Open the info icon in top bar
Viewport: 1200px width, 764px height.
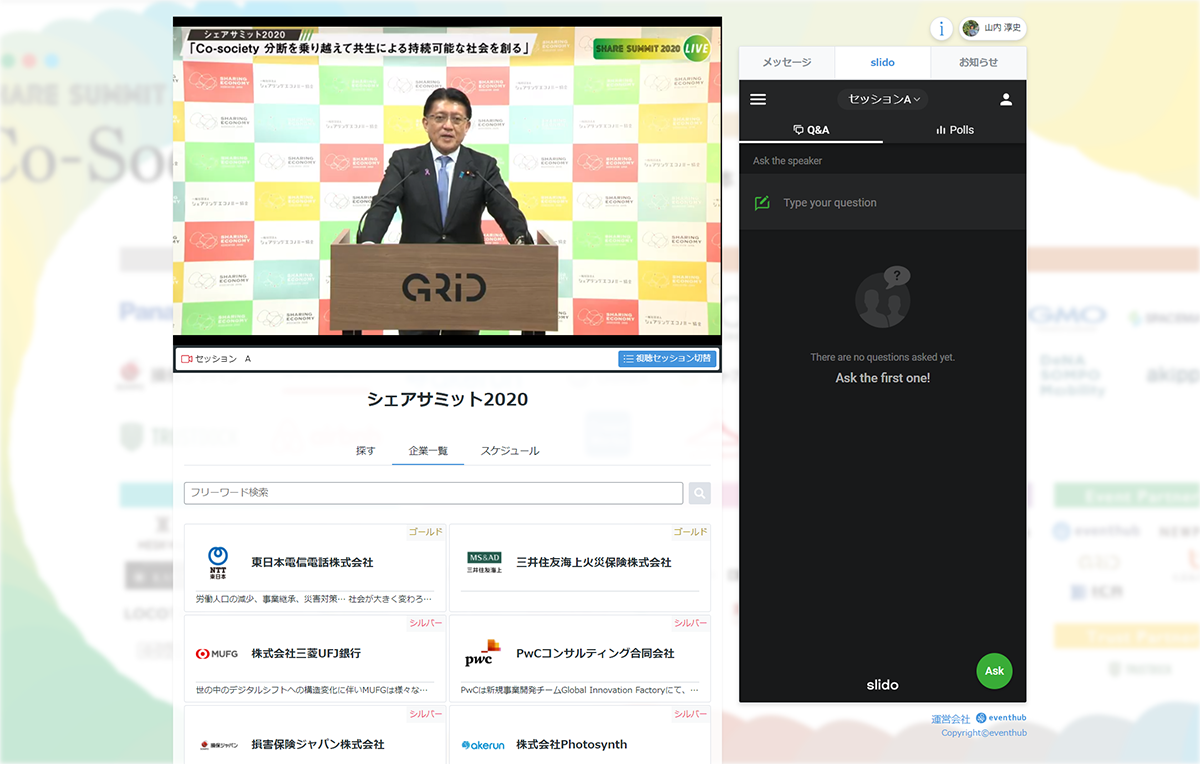point(940,28)
